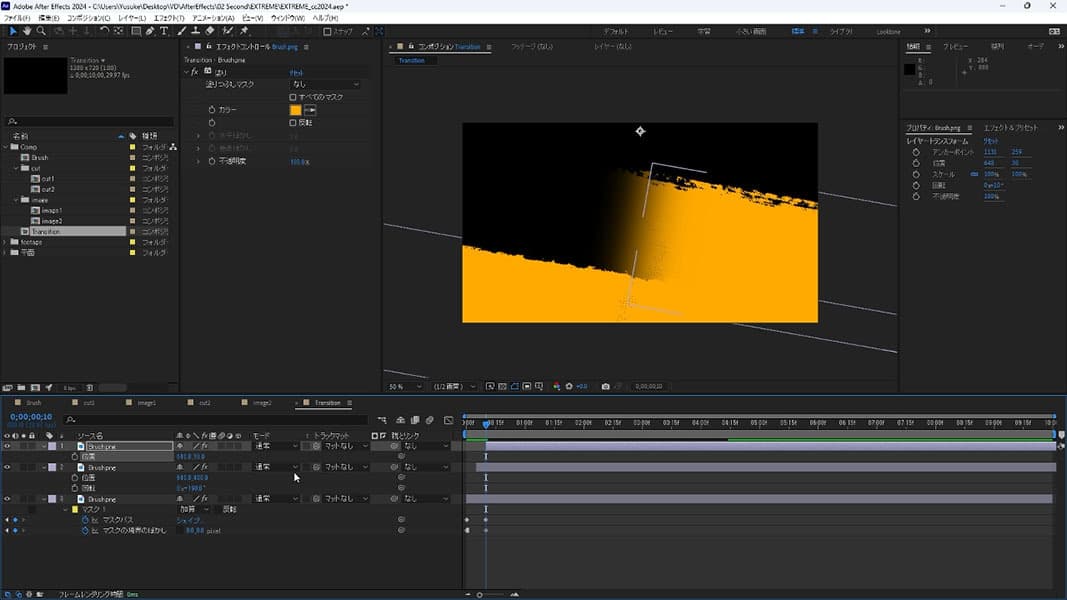
Task: Select the Zoom magnifier tool
Action: 41,31
